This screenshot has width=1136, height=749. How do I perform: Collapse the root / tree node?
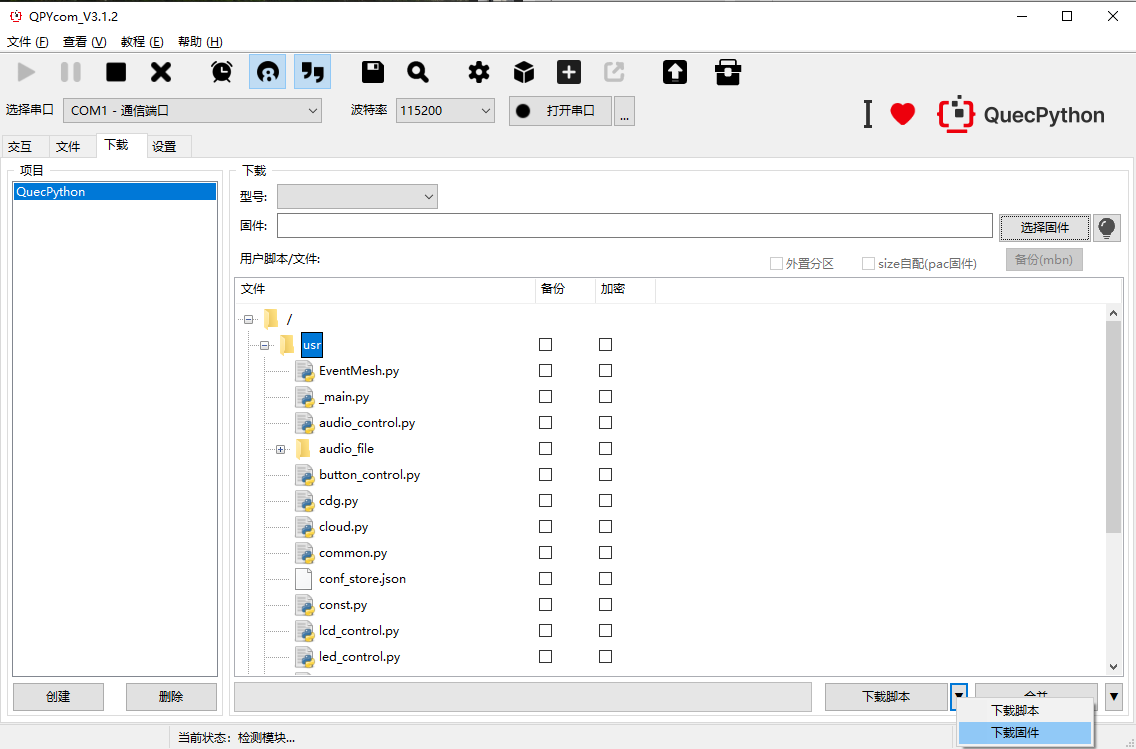tap(248, 319)
